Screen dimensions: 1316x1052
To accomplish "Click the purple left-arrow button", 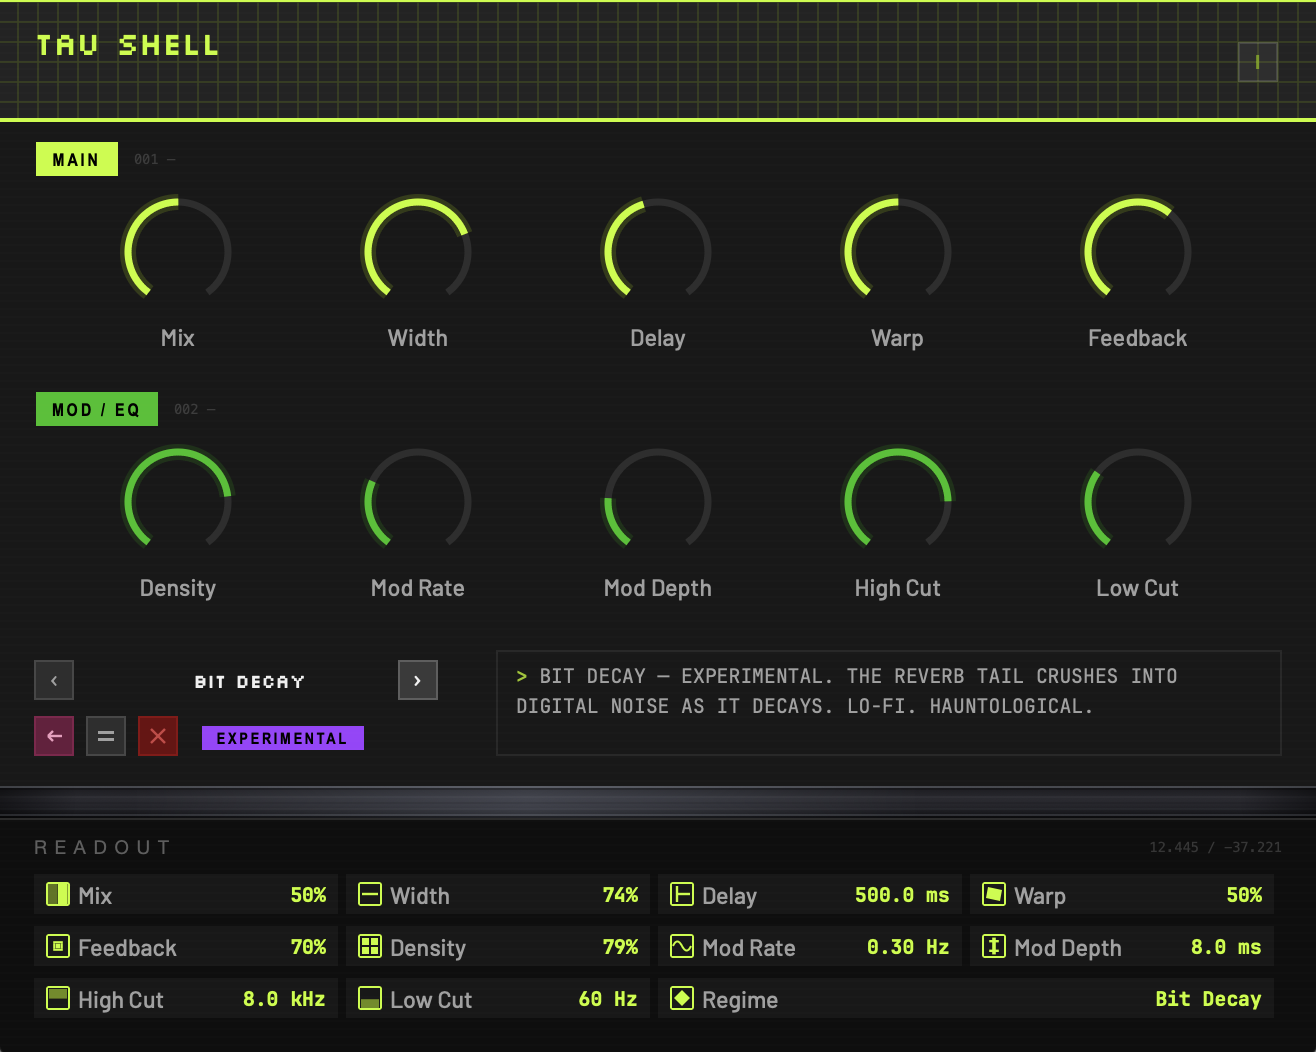I will 54,736.
